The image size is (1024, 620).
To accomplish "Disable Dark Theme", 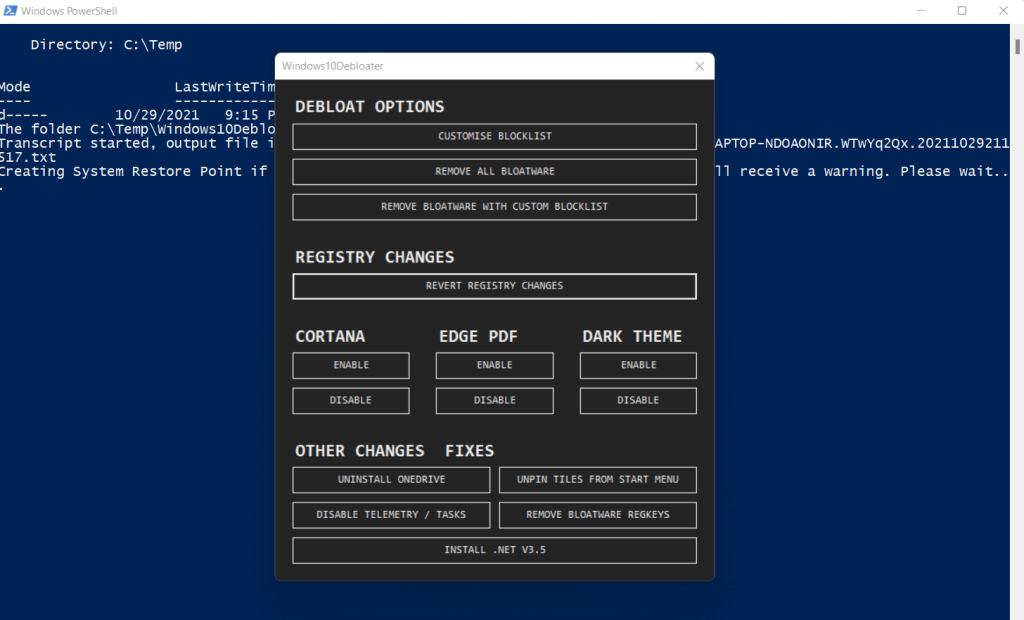I will click(x=638, y=400).
